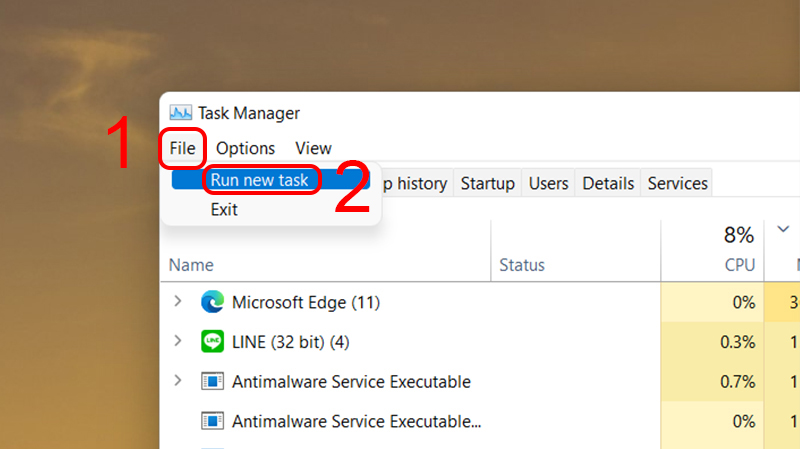Screen dimensions: 800x449
Task: Click the Task Manager title bar icon
Action: [180, 113]
